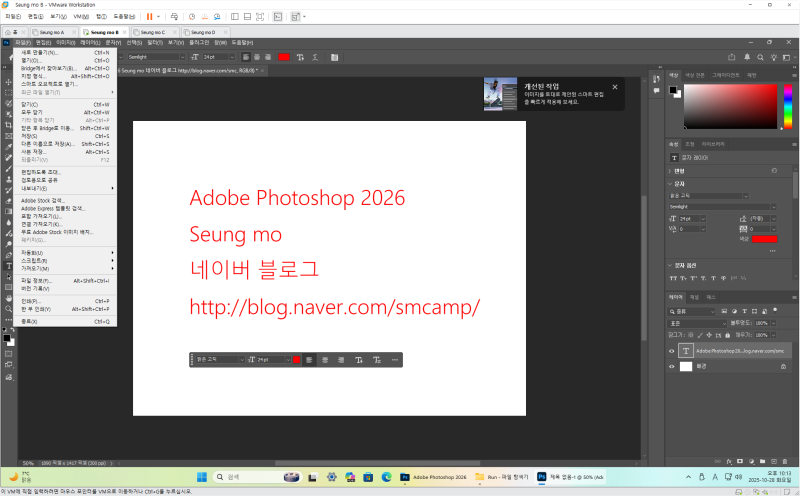Viewport: 800px width, 496px height.
Task: Select the Move tool in Photoshop toolbar
Action: coord(9,82)
